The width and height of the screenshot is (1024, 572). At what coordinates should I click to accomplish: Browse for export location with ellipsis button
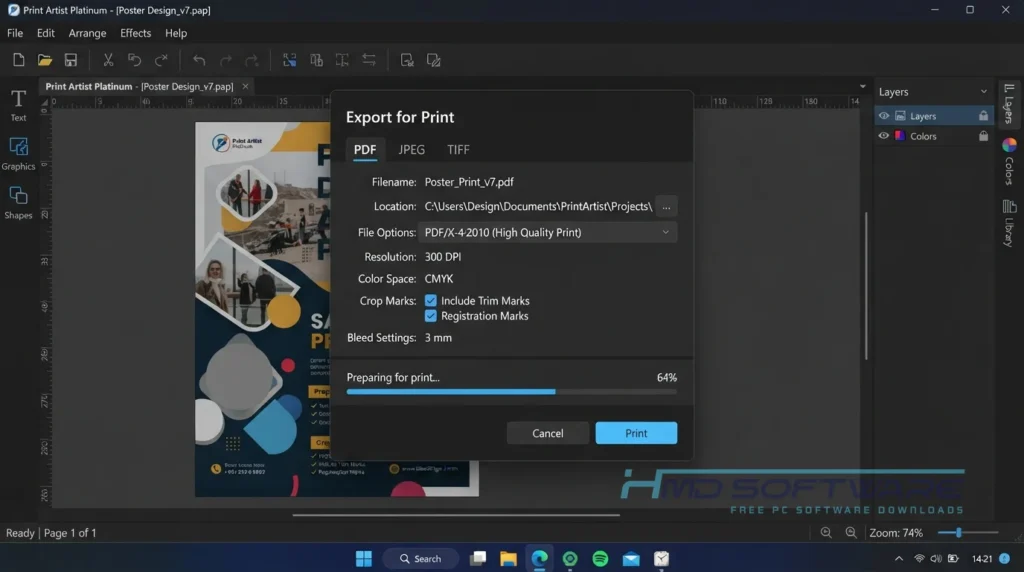point(666,206)
